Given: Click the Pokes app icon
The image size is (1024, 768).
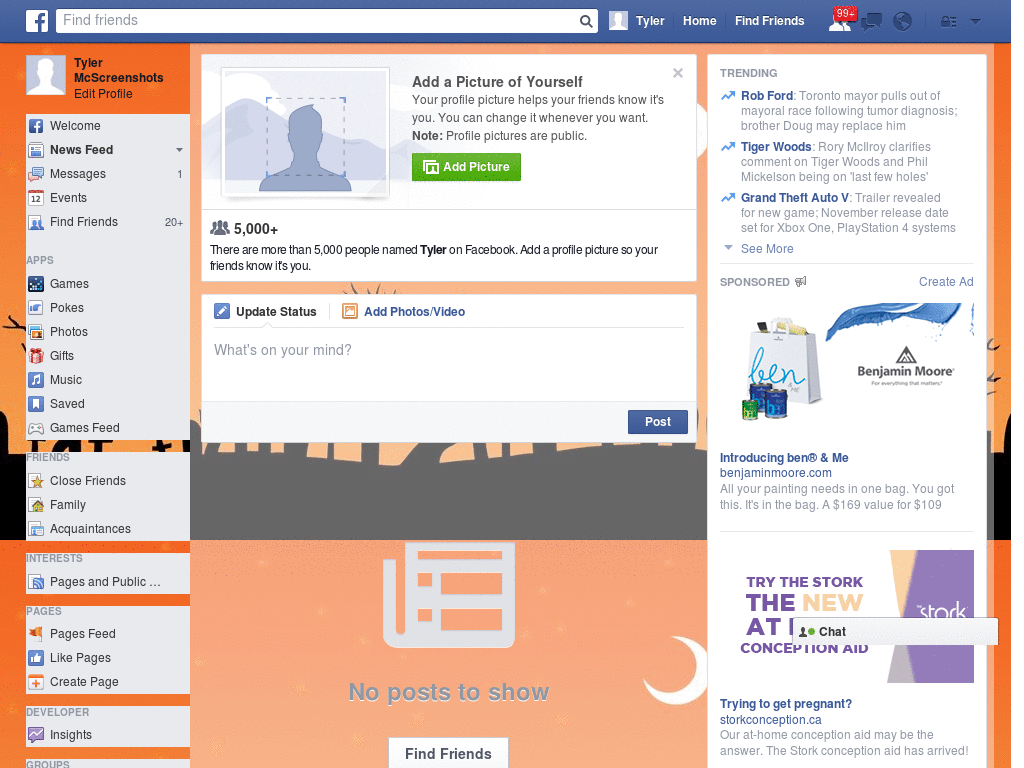Looking at the screenshot, I should point(36,308).
